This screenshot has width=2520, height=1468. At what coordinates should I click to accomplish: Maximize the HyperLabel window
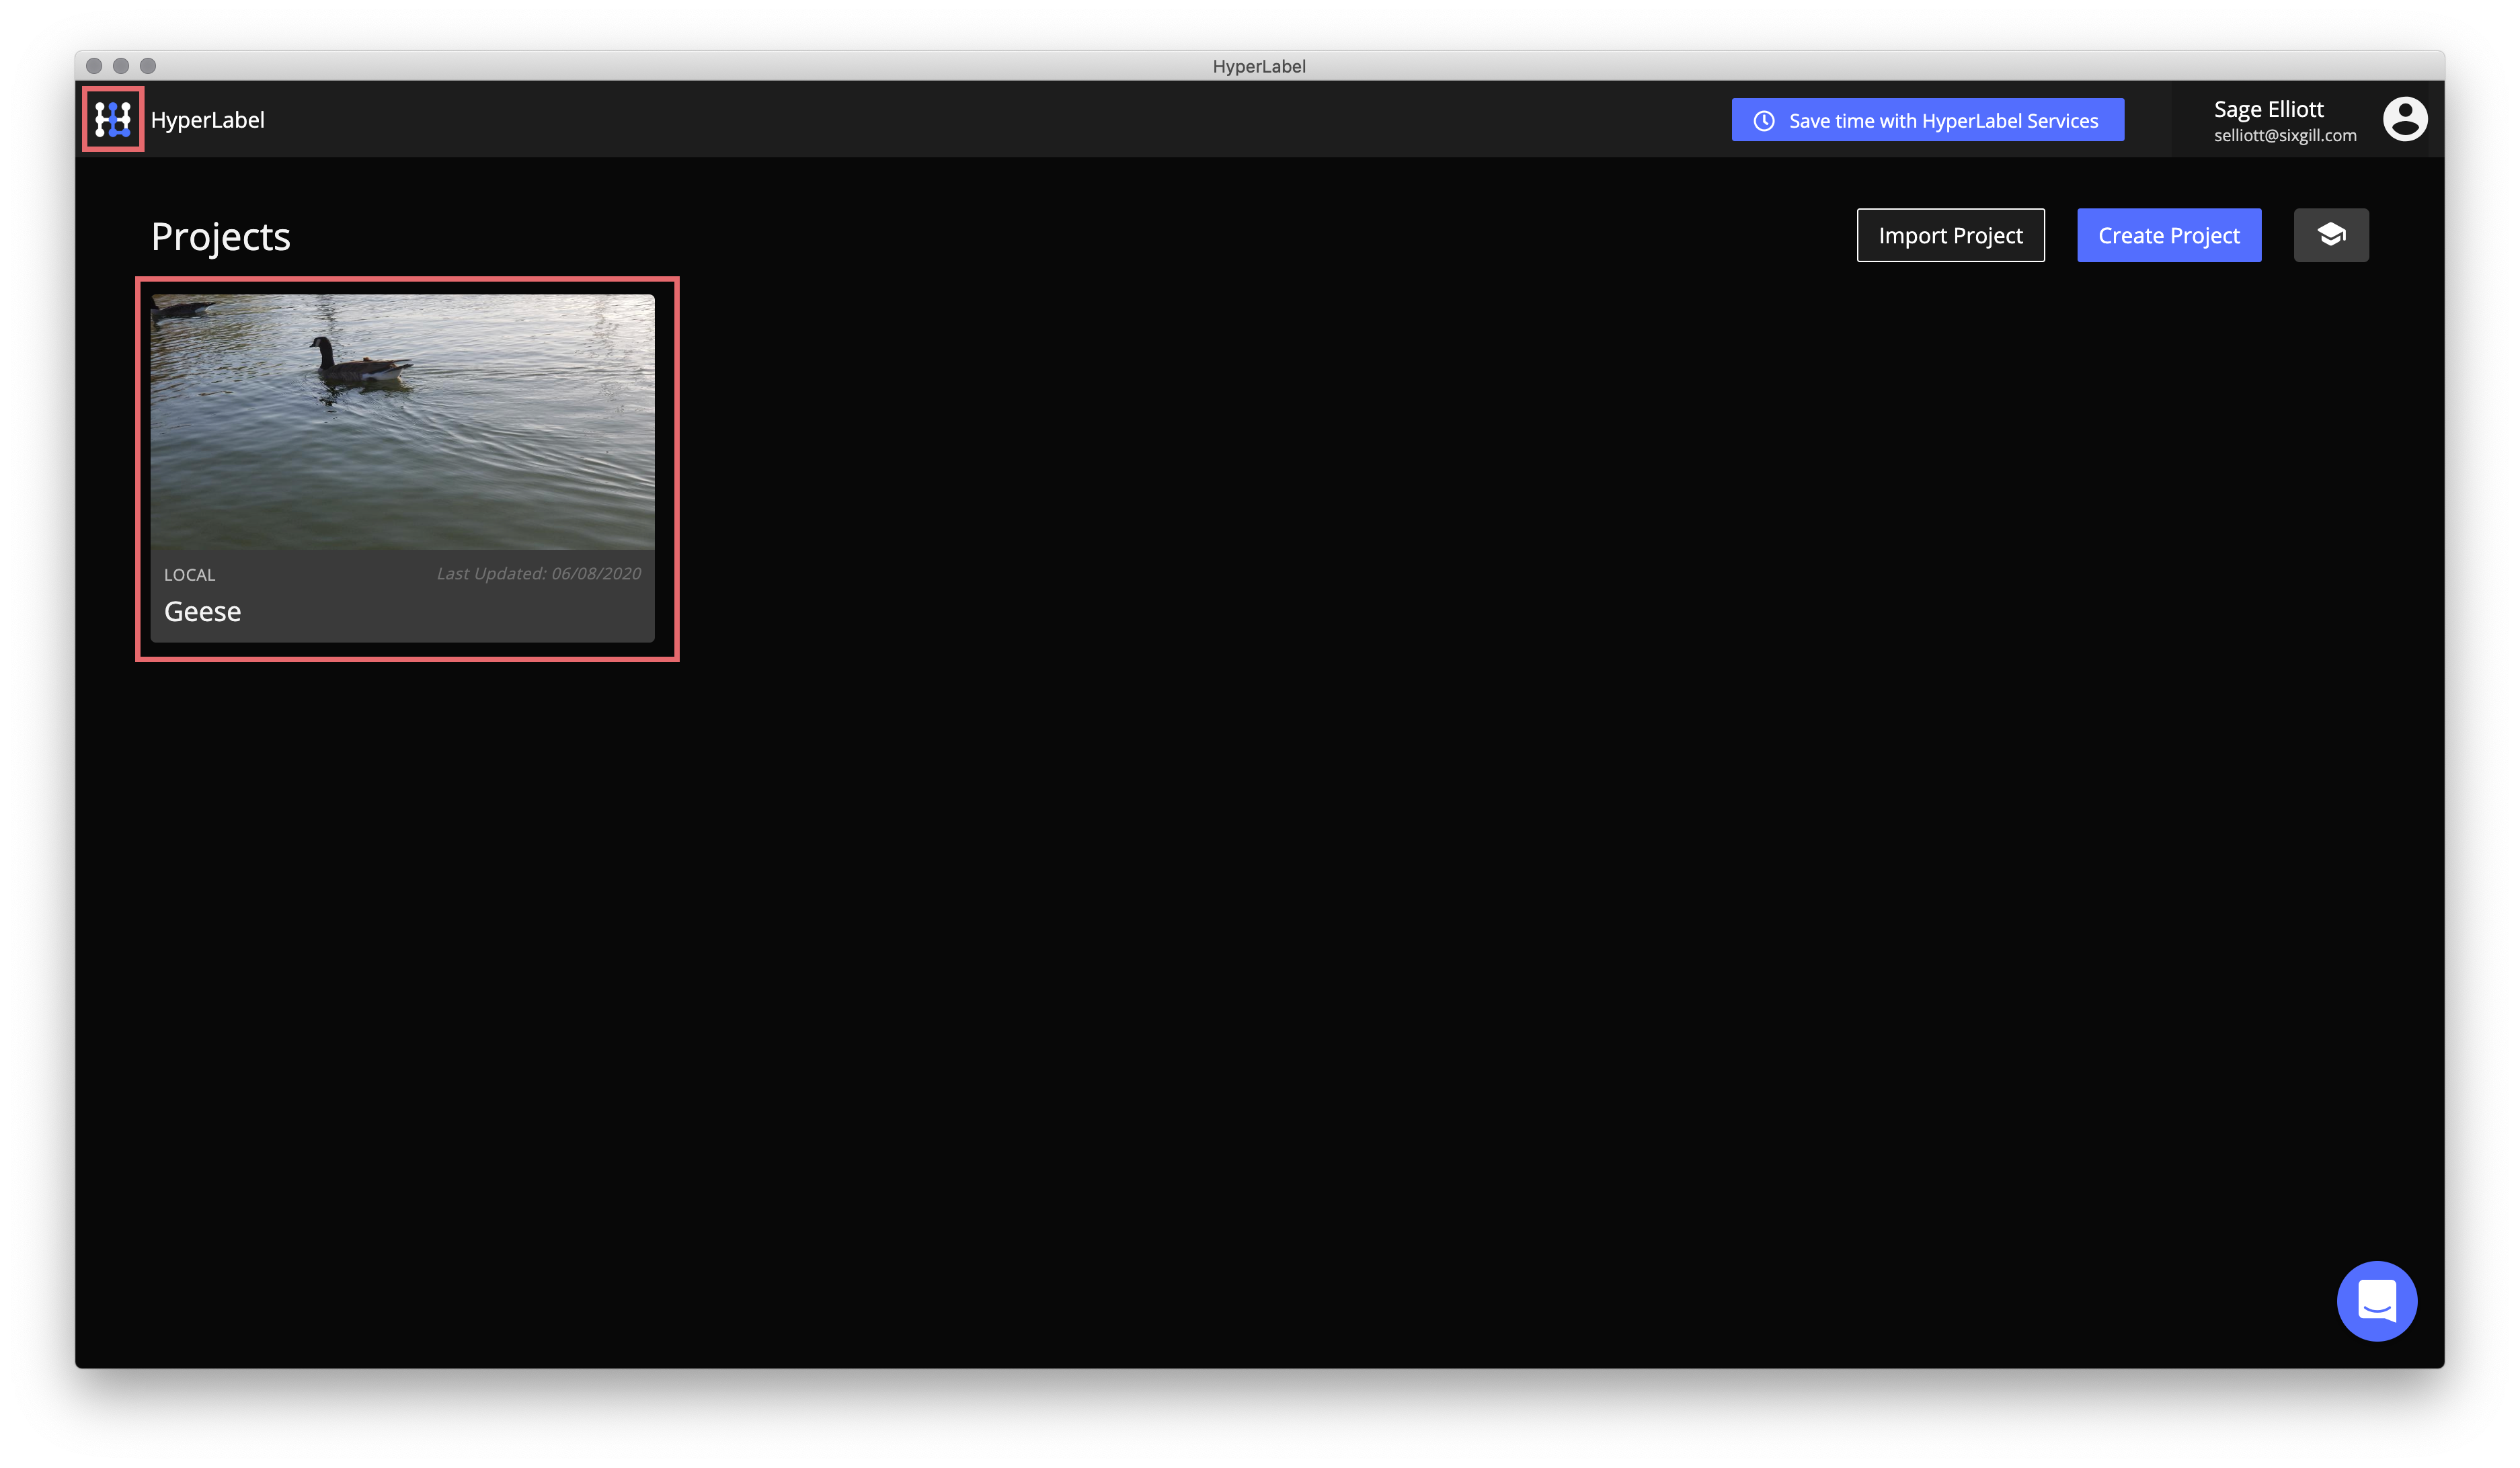click(148, 66)
